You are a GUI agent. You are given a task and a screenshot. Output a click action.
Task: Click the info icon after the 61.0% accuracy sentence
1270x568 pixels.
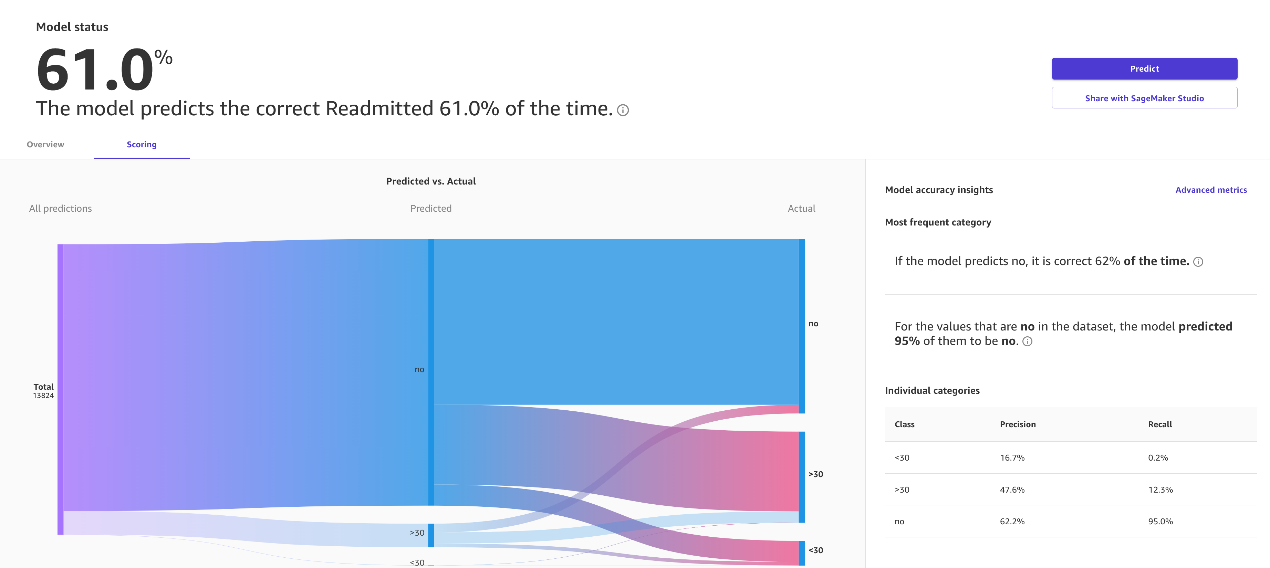coord(623,110)
